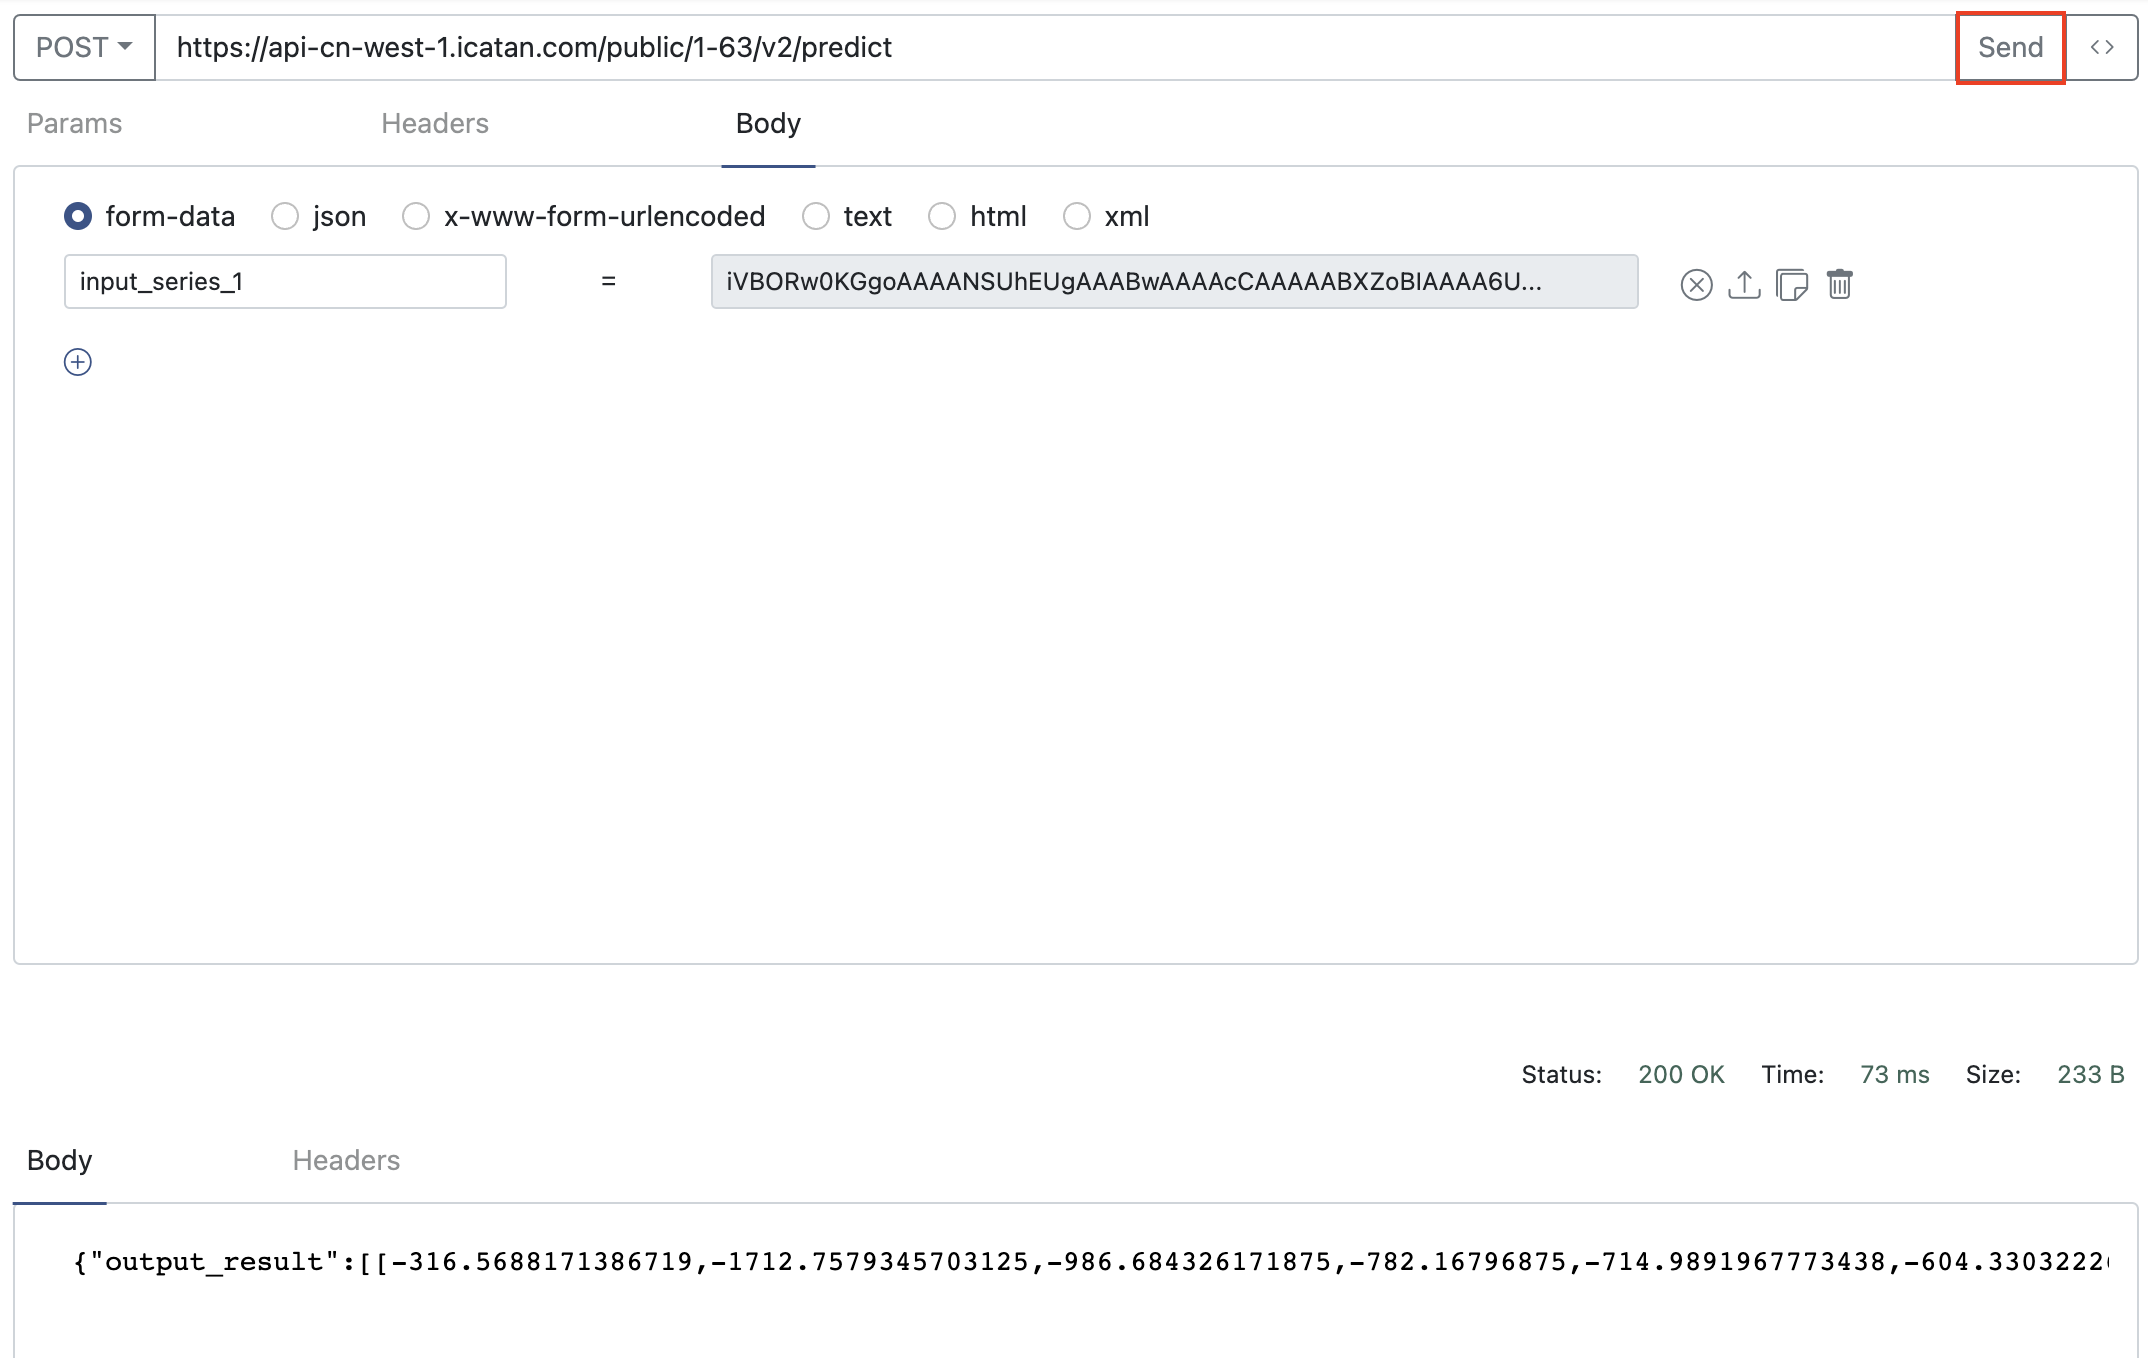Open the response Headers tab
This screenshot has width=2148, height=1358.
click(346, 1160)
